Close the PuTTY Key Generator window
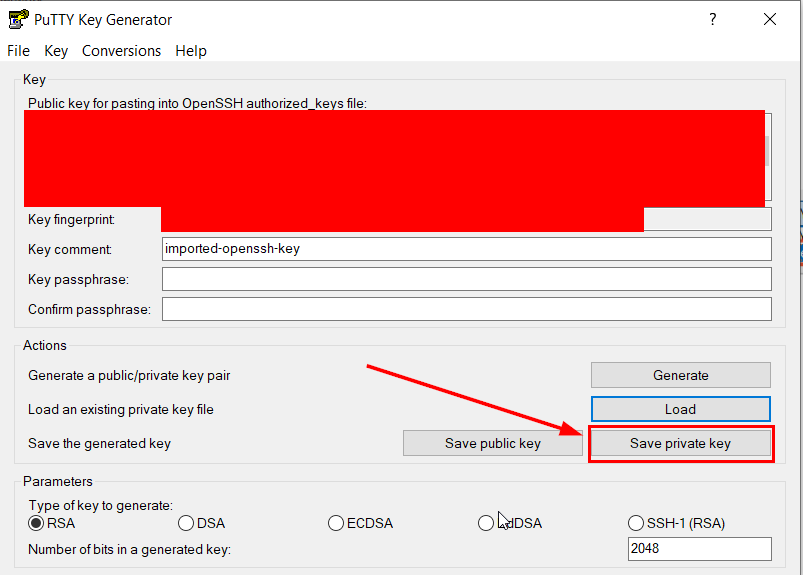Image resolution: width=803 pixels, height=575 pixels. (x=769, y=20)
